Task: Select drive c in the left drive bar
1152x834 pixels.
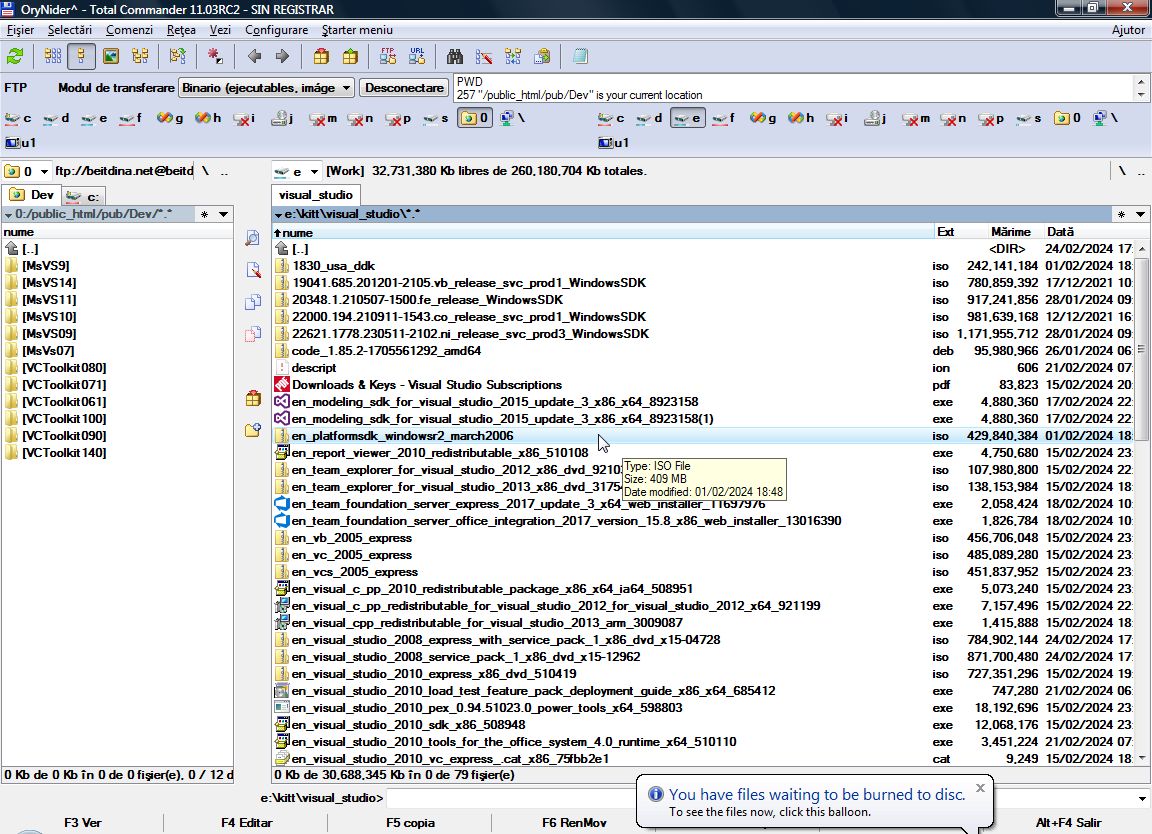Action: [18, 118]
